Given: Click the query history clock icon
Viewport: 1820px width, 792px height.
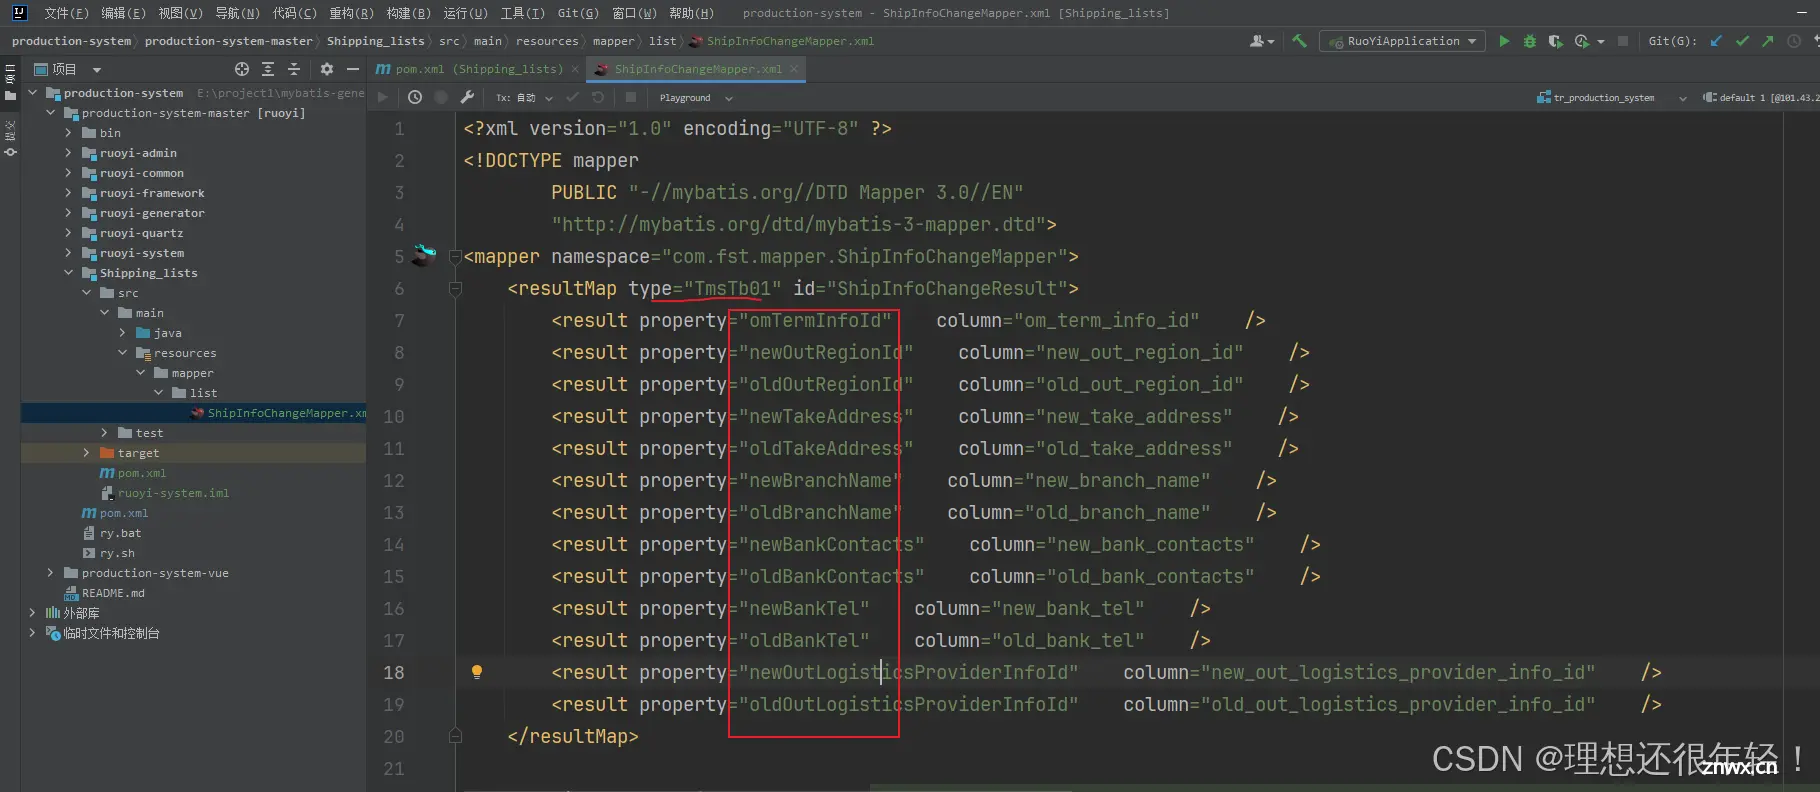Looking at the screenshot, I should [415, 97].
